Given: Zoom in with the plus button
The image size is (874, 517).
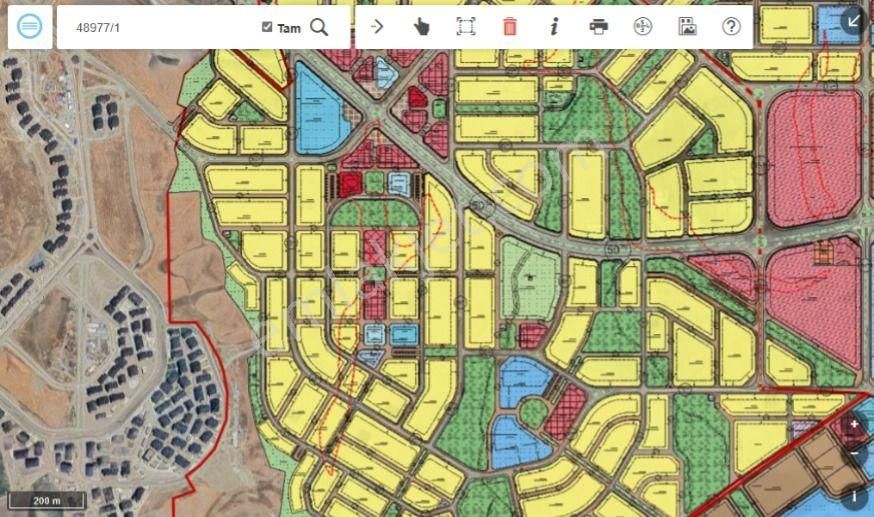Looking at the screenshot, I should (x=854, y=425).
